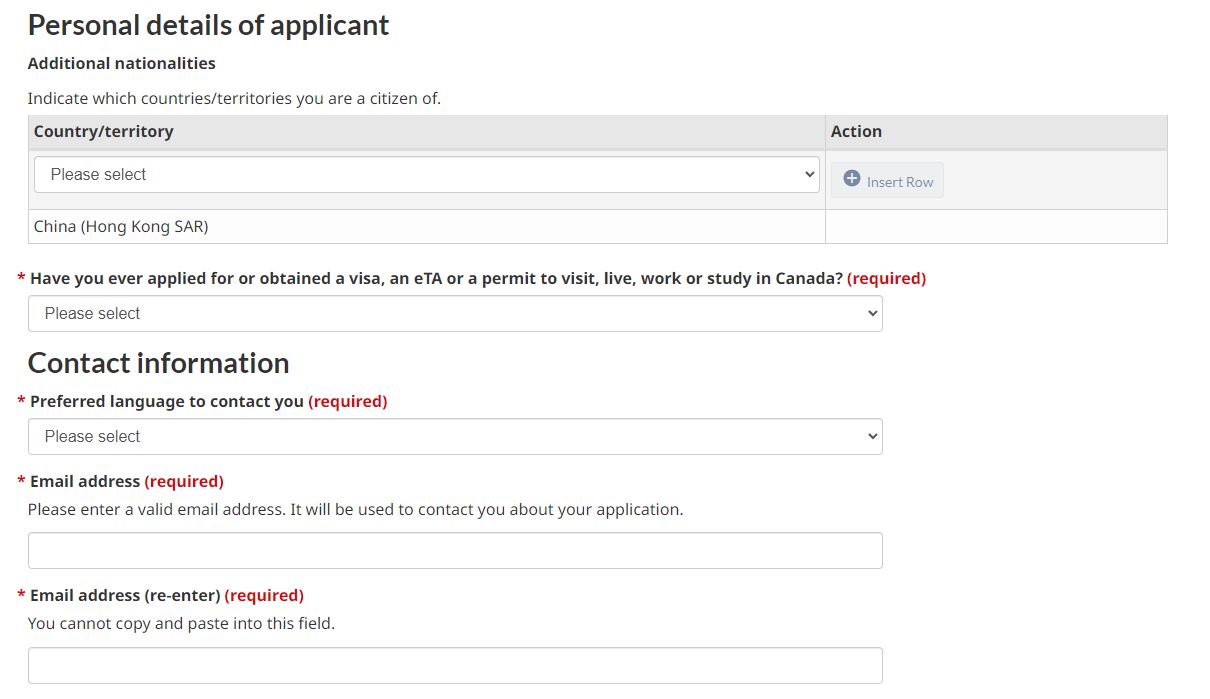Open the Country/territory nationality dropdown
Screen dimensions: 1210x699
(x=427, y=174)
